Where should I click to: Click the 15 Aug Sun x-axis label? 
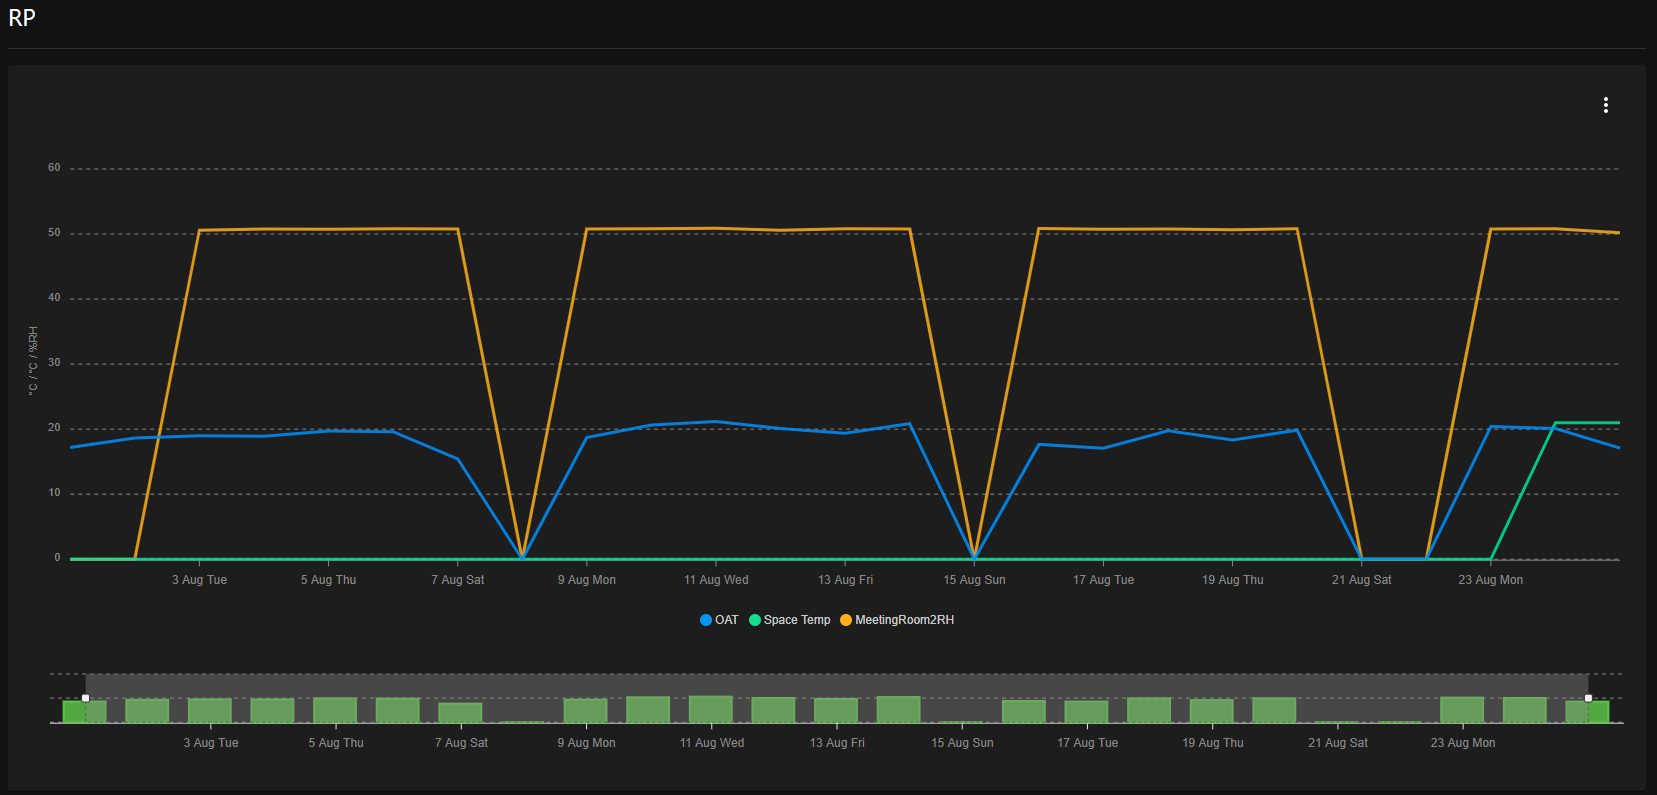[974, 580]
